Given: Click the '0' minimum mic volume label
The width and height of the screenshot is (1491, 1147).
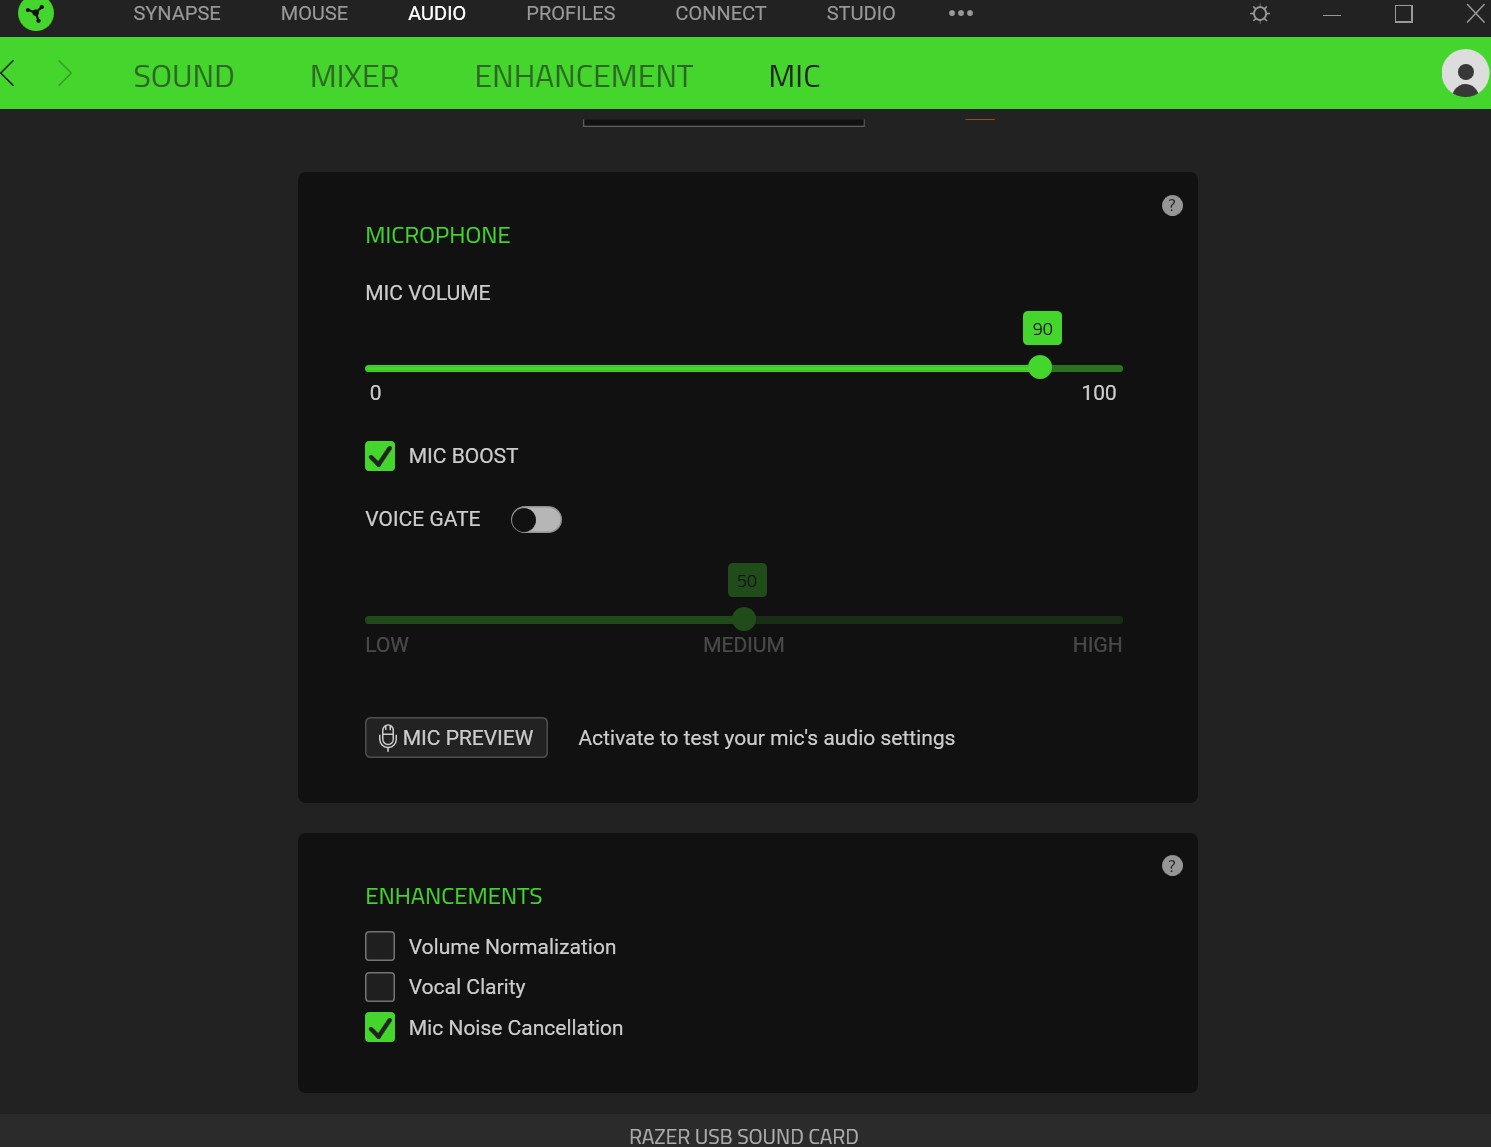Looking at the screenshot, I should click(376, 393).
